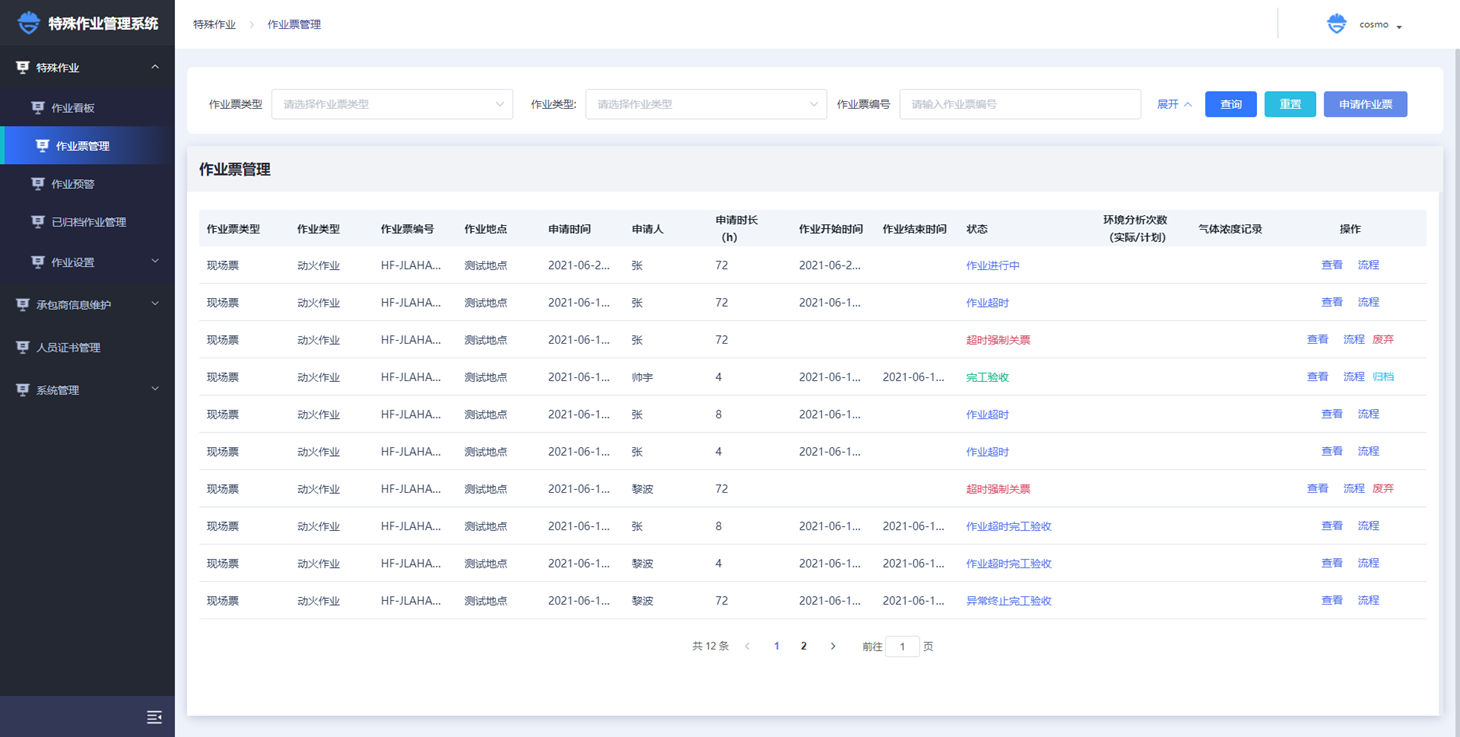Click the 人员证书管理 sidebar icon
This screenshot has height=737, width=1460.
click(x=22, y=348)
